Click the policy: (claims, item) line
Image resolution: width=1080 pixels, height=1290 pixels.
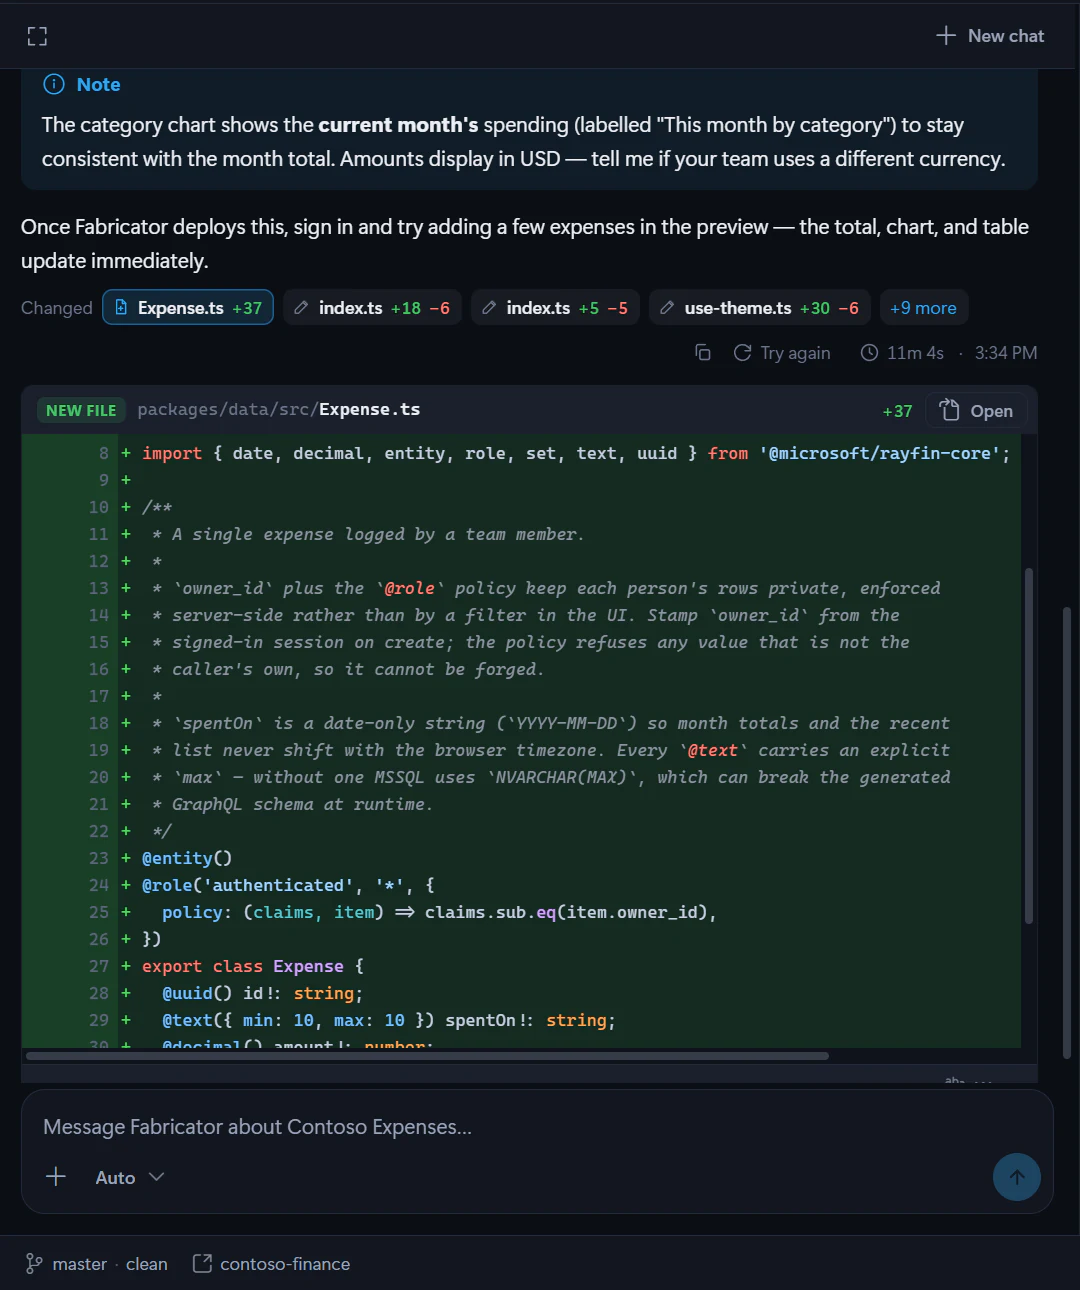coord(439,912)
